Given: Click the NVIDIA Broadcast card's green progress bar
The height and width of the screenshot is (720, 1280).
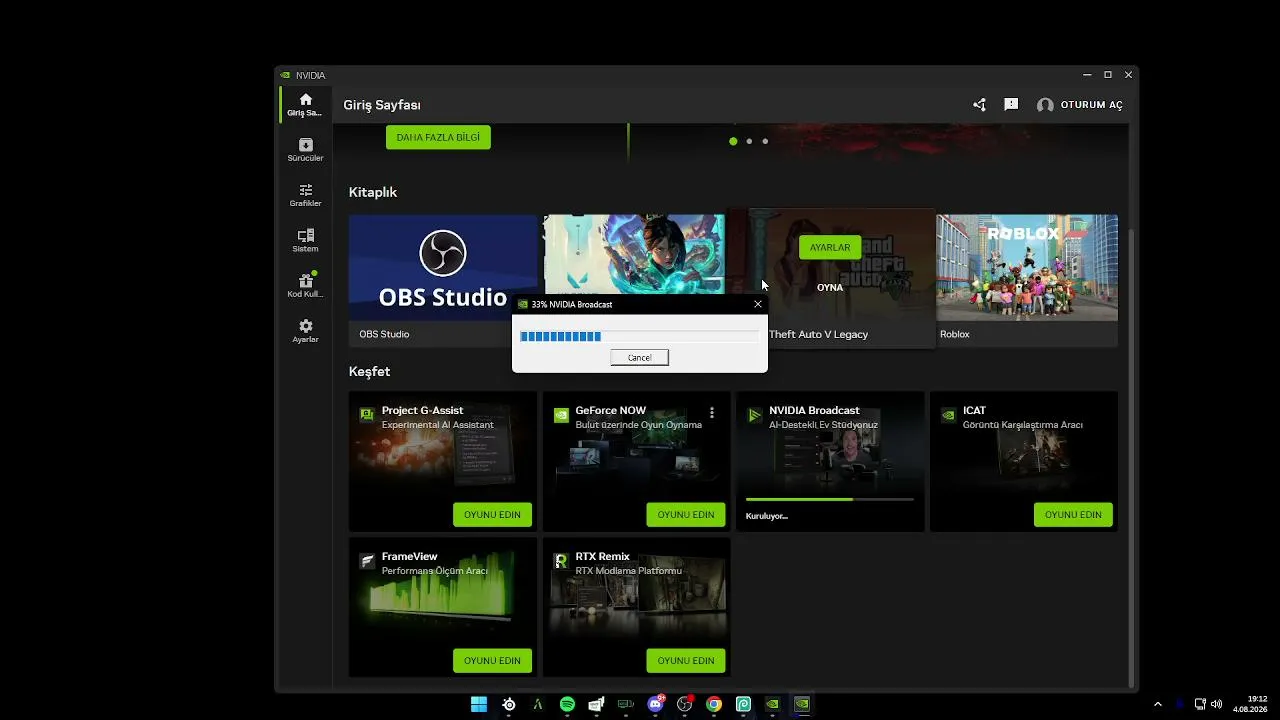Looking at the screenshot, I should coord(830,499).
